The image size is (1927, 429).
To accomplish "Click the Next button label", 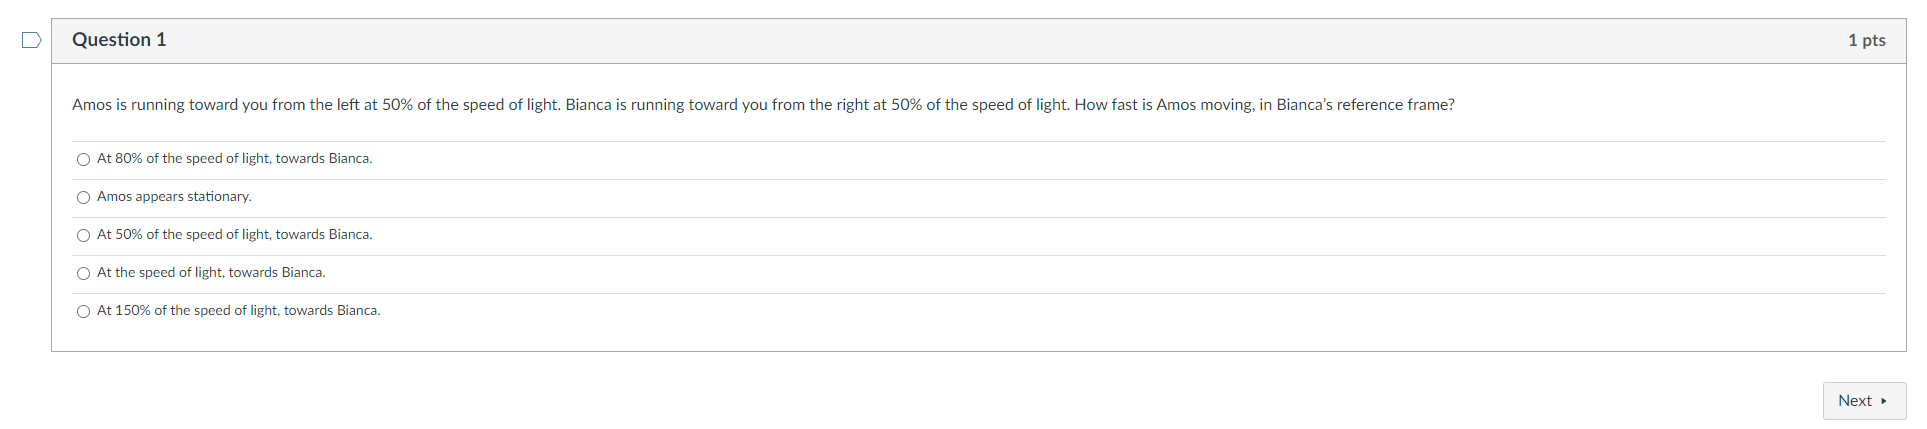I will (x=1854, y=401).
